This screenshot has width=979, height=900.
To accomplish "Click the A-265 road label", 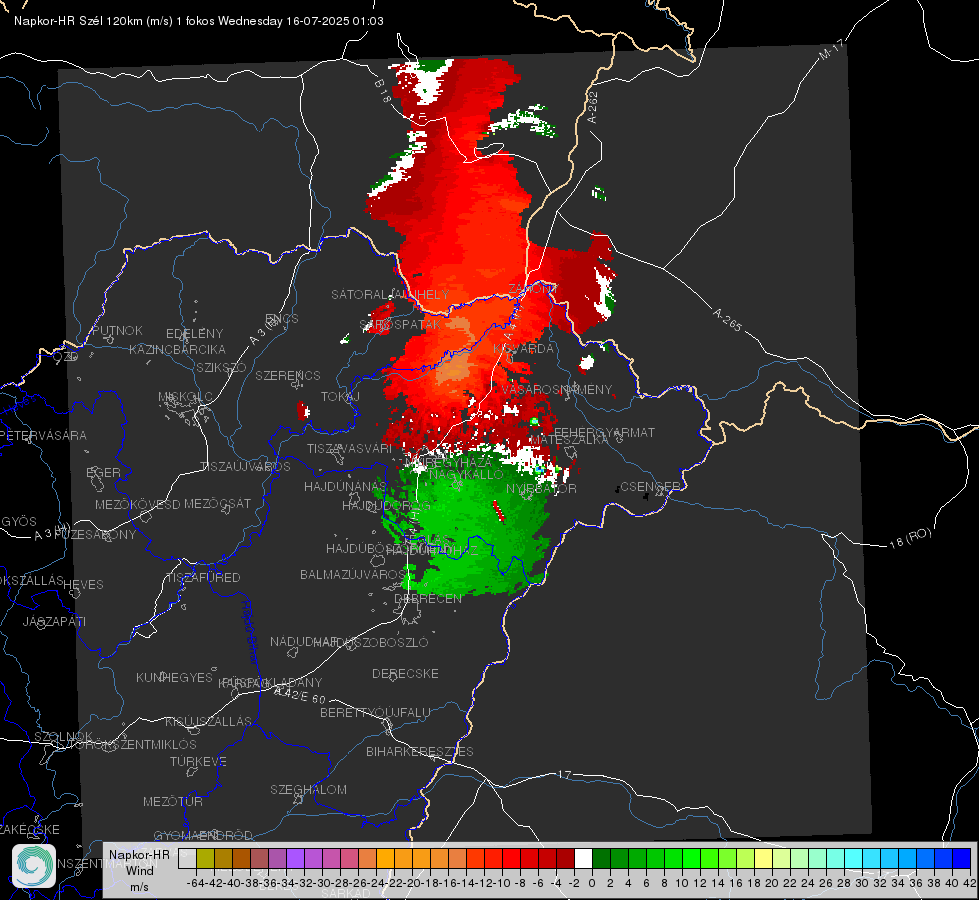I will 727,319.
